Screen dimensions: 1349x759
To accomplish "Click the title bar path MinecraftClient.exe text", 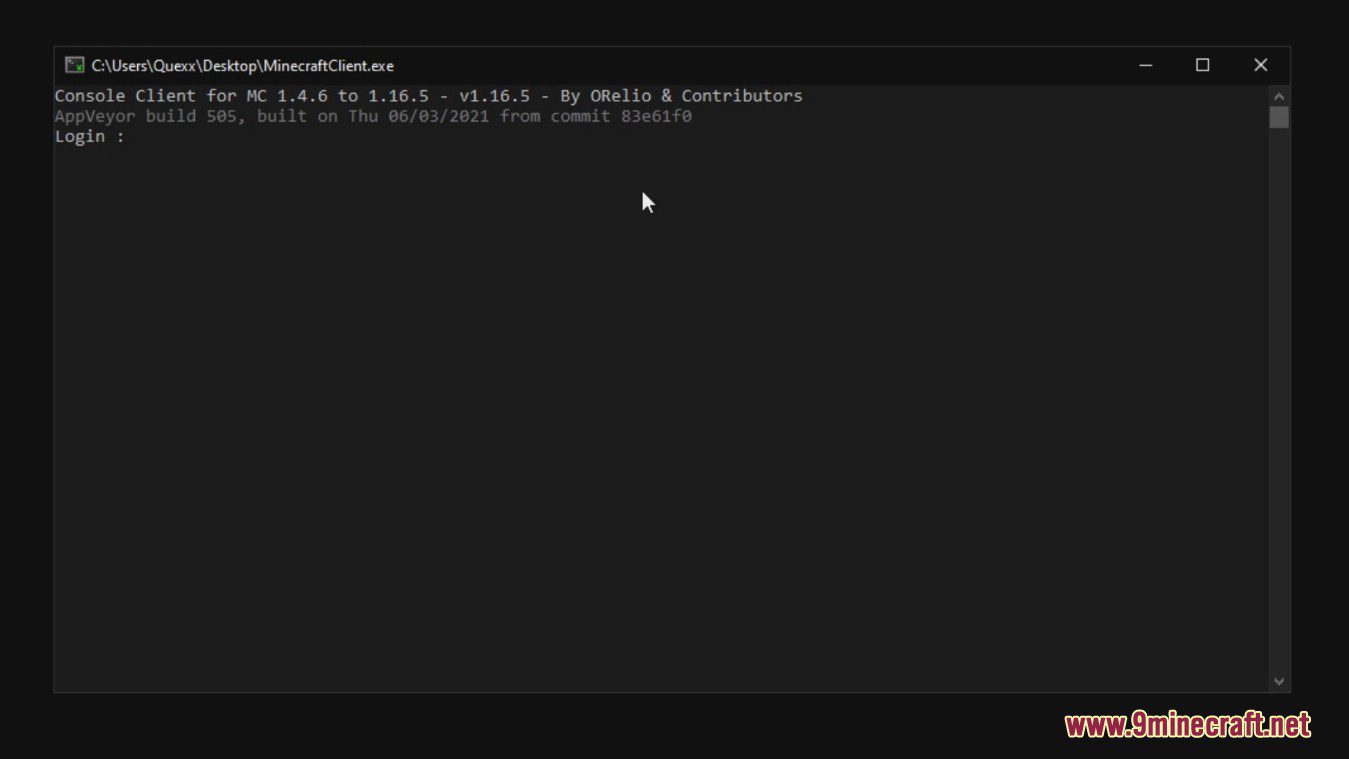I will (x=243, y=66).
